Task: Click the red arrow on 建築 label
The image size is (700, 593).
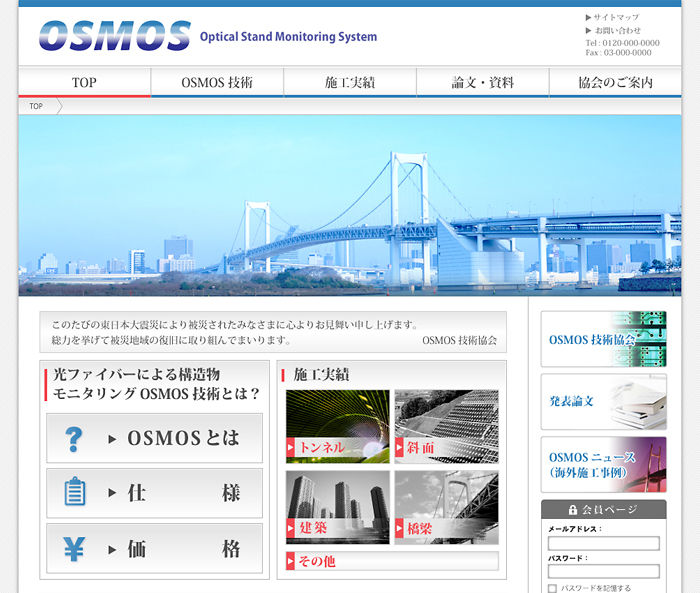Action: point(291,528)
